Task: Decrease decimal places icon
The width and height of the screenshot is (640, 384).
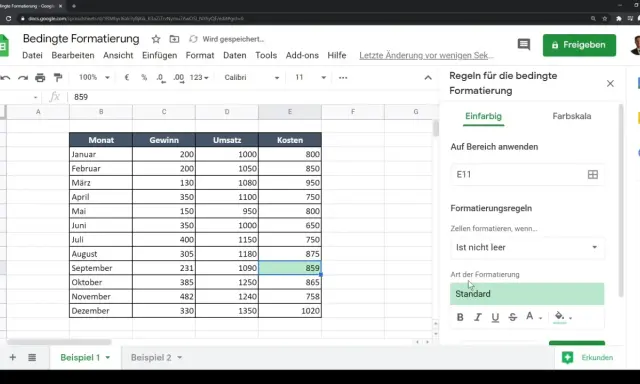Action: click(x=161, y=78)
